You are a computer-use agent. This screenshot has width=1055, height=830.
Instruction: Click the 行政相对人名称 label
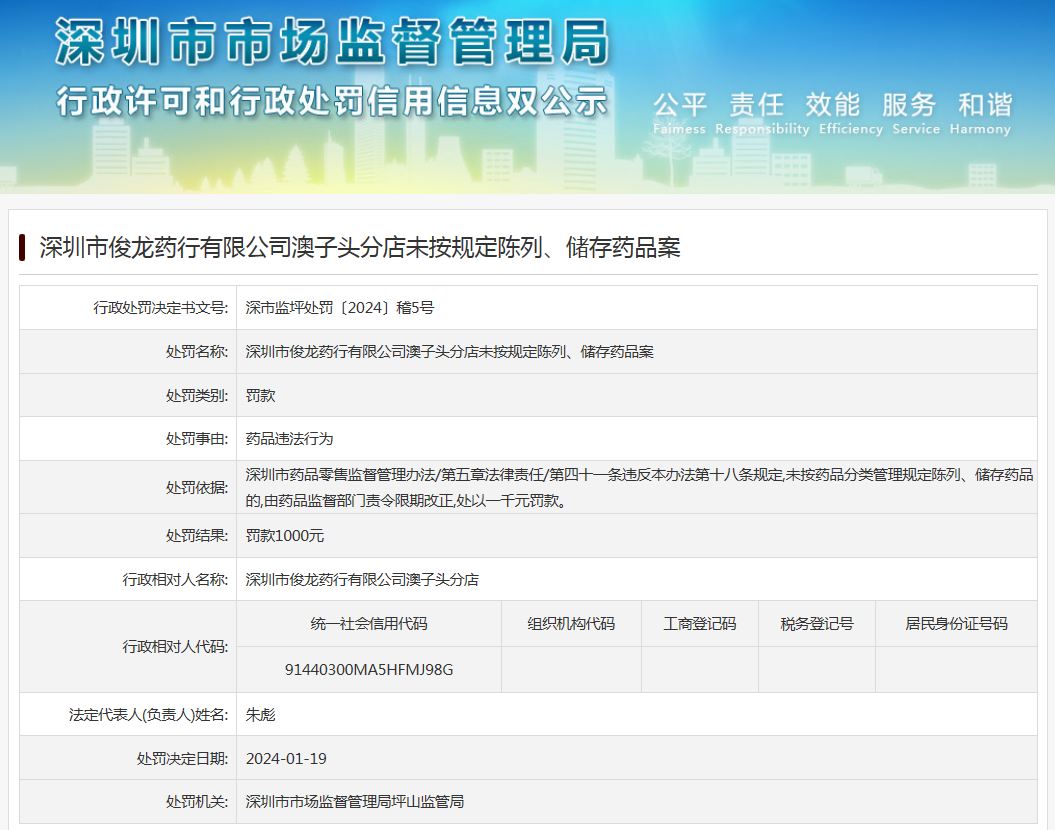(176, 580)
